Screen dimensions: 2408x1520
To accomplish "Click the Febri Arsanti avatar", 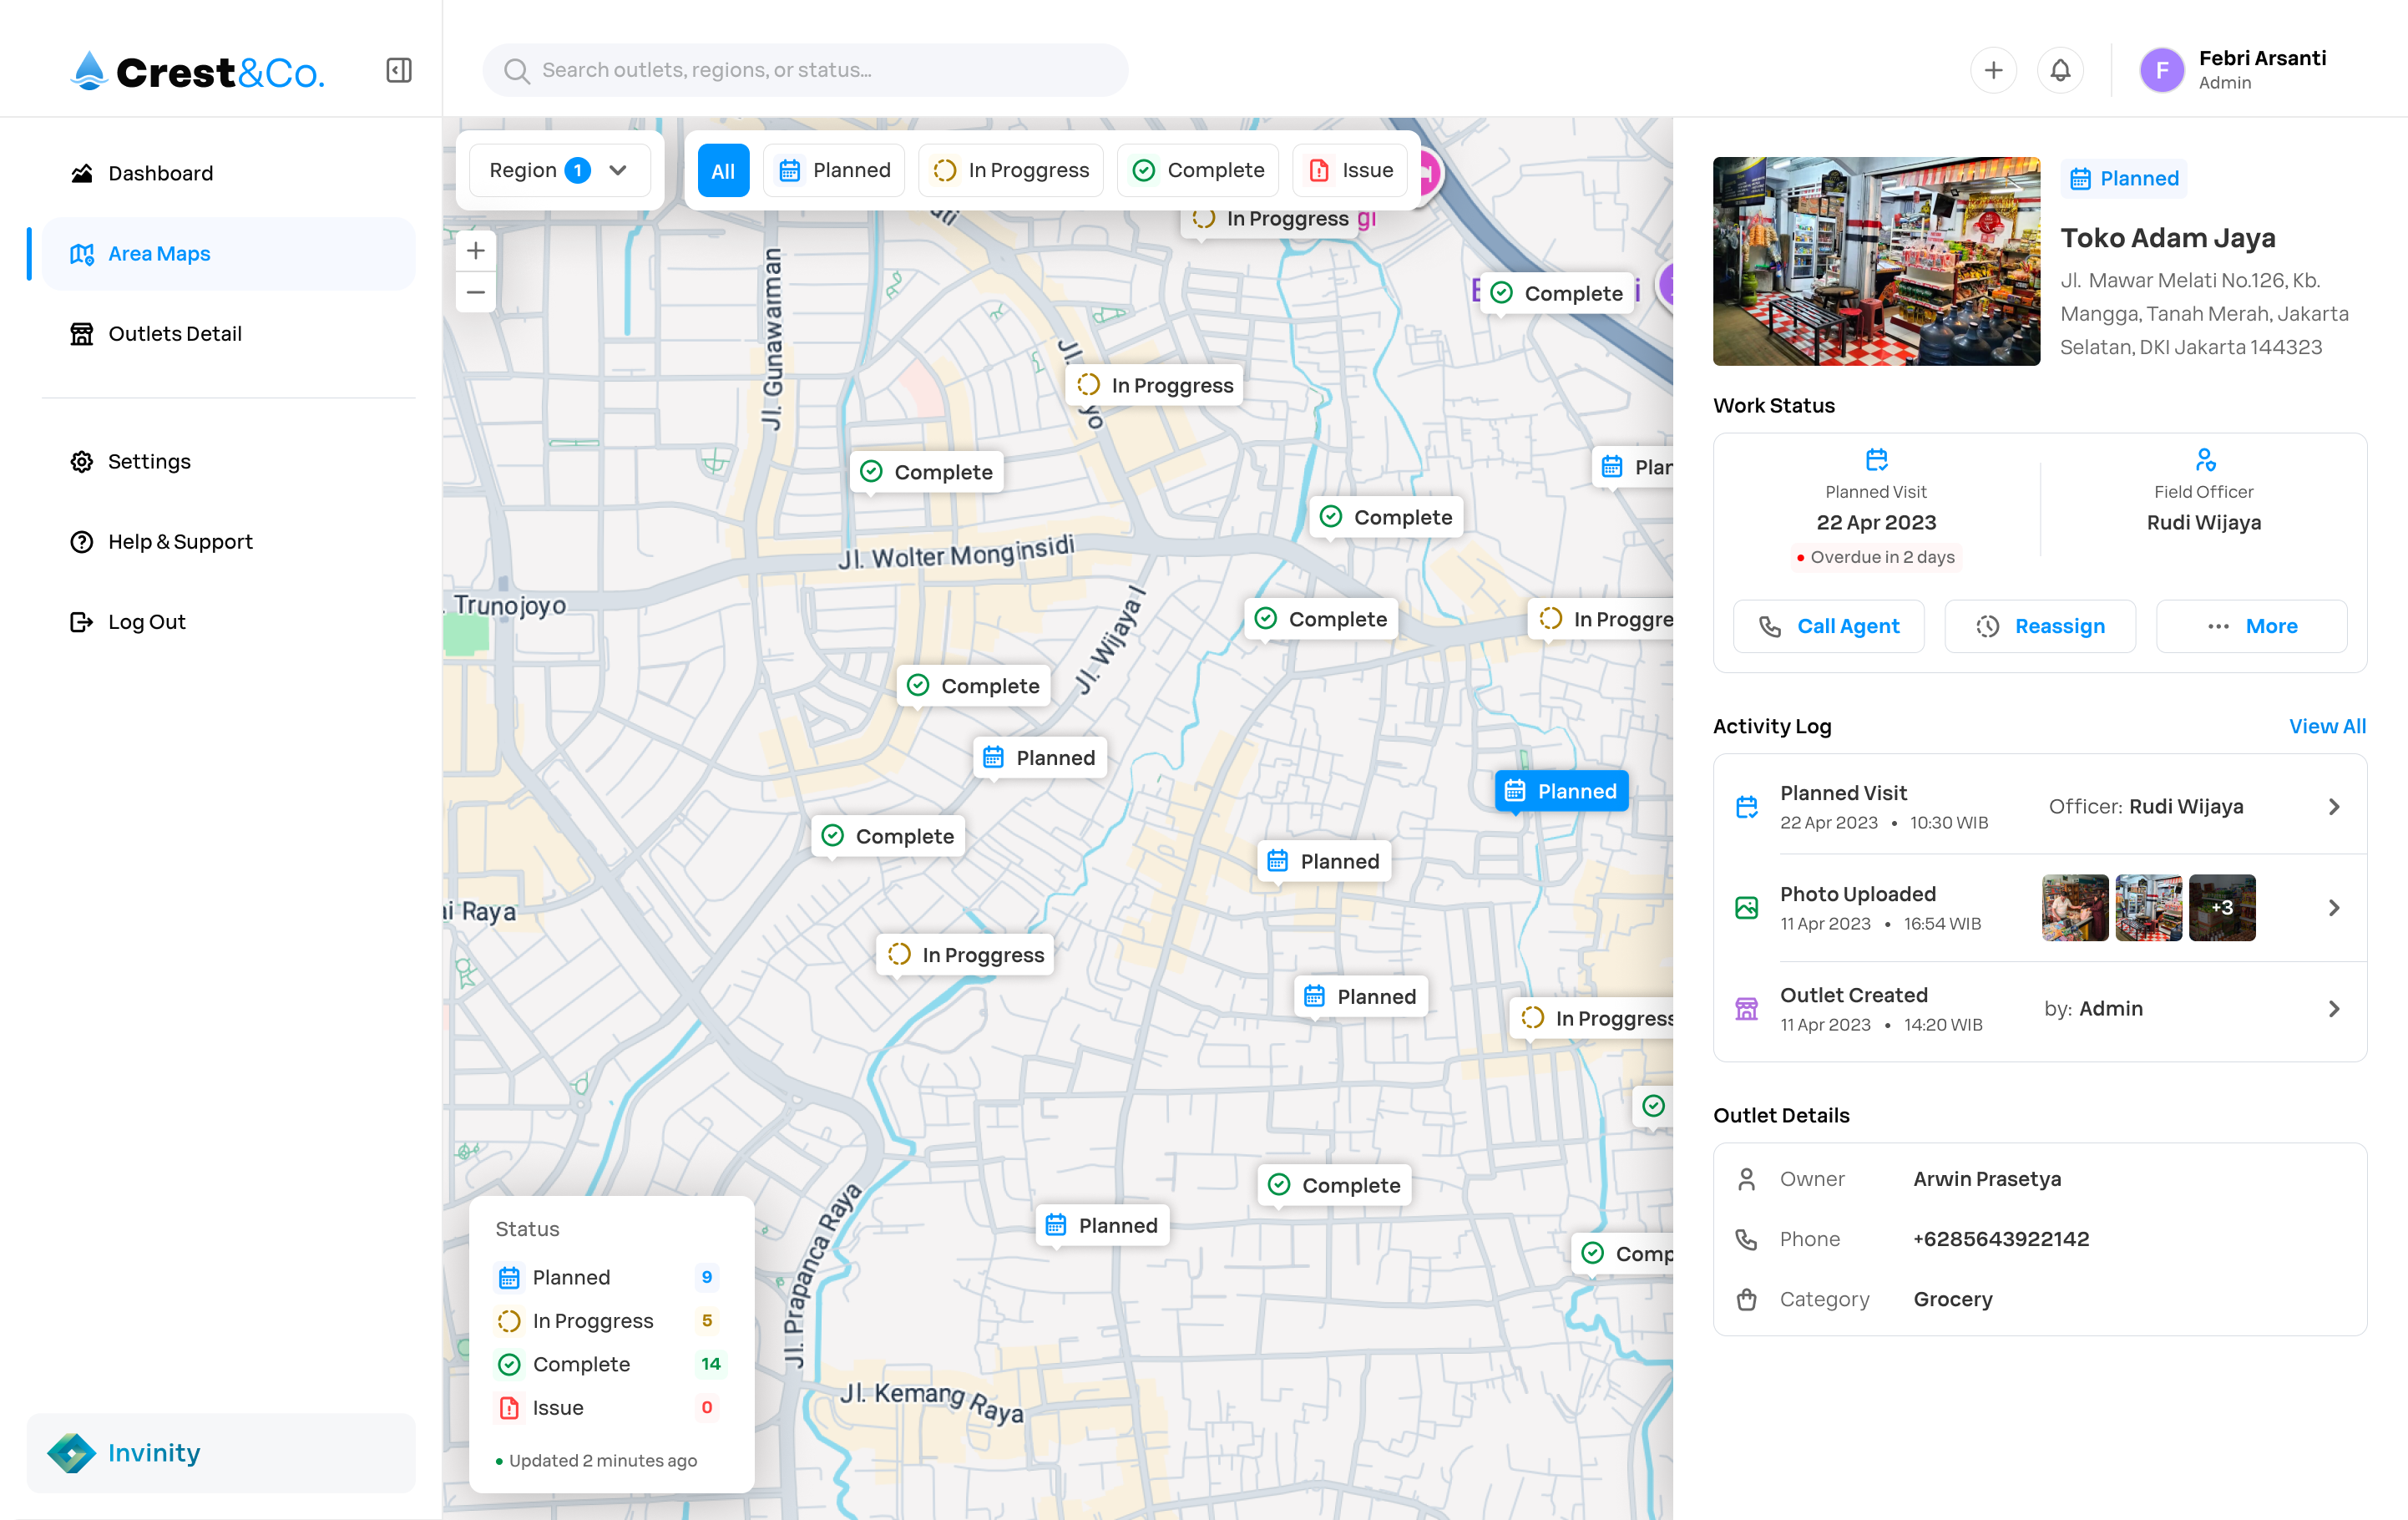I will [2162, 70].
